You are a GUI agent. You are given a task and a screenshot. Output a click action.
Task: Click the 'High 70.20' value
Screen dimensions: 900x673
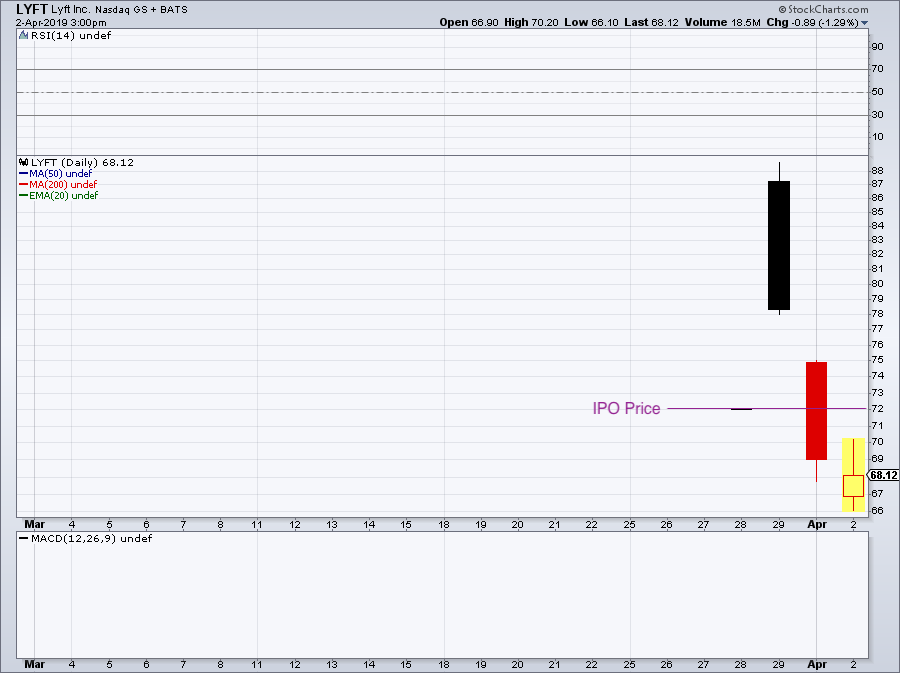click(531, 22)
